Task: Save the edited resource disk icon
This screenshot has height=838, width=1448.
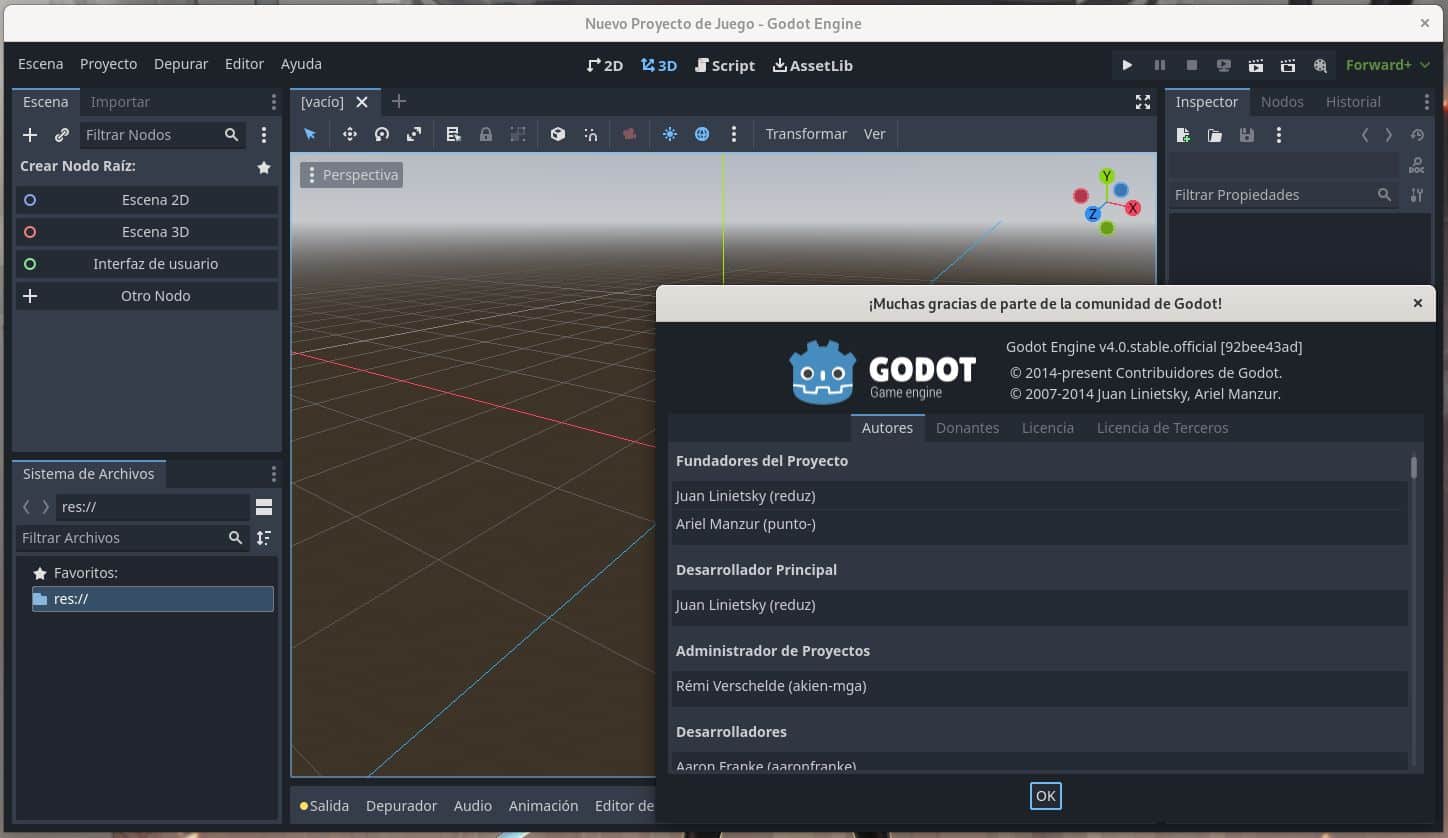Action: [x=1247, y=135]
